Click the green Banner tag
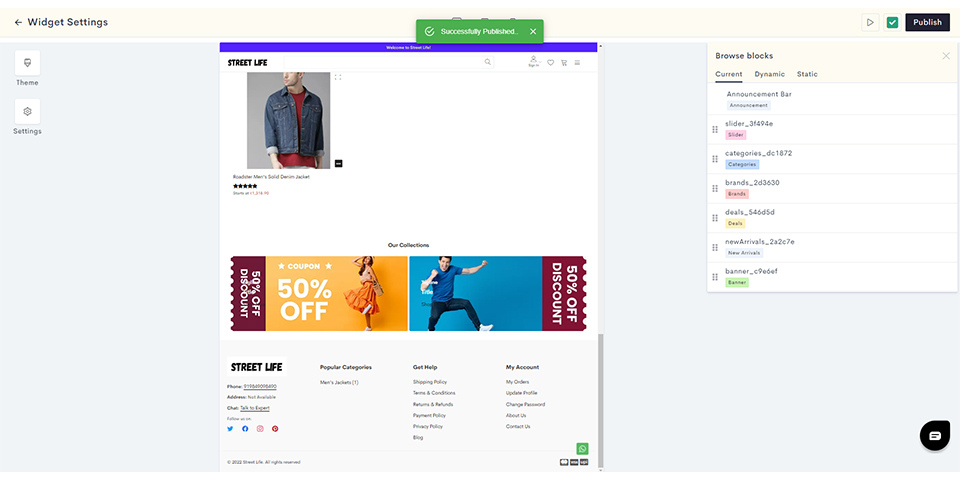960x480 pixels. (x=737, y=283)
